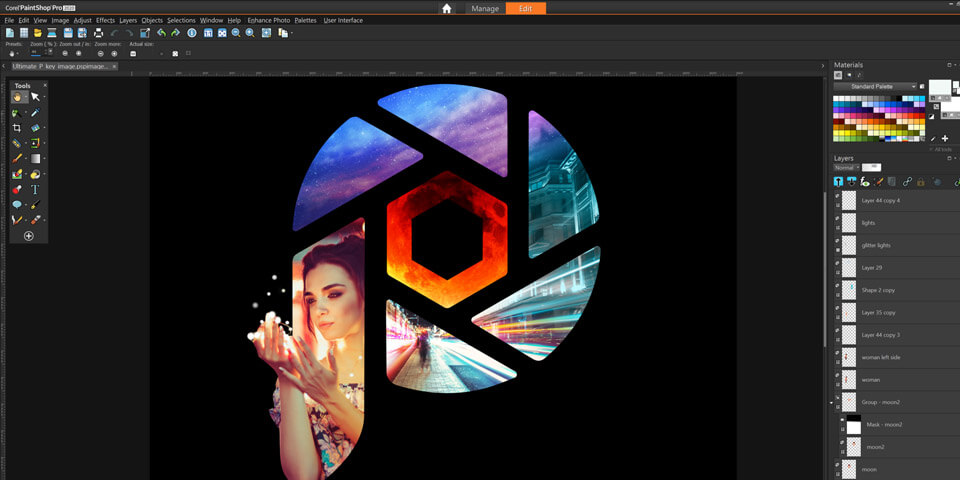Open the Standard Palette dropdown

[876, 86]
